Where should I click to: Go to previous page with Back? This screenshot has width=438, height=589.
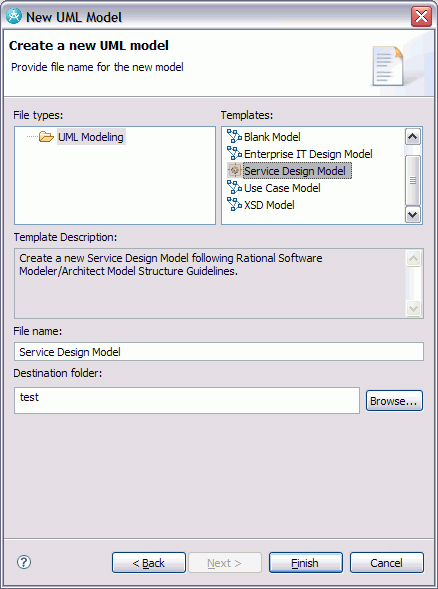(x=149, y=562)
